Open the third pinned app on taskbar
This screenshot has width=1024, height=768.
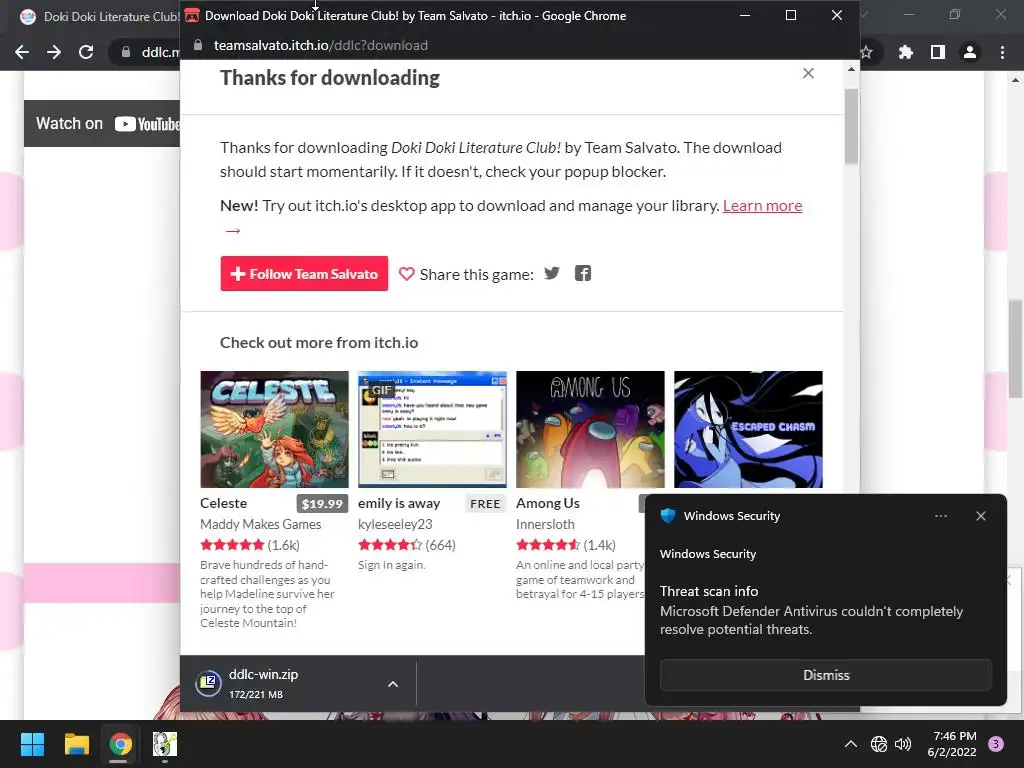165,744
